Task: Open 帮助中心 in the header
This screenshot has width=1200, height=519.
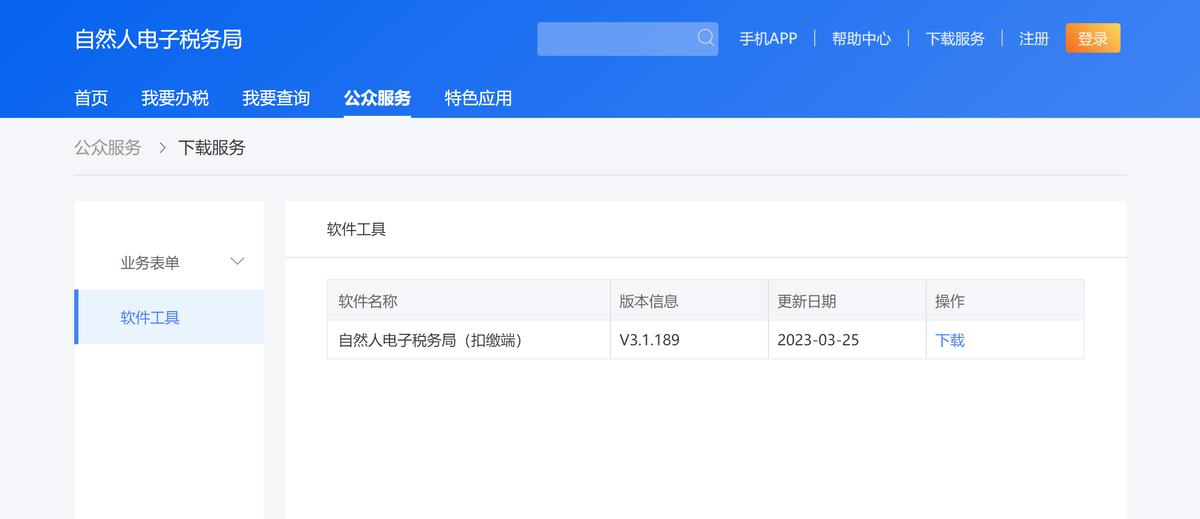Action: (861, 39)
